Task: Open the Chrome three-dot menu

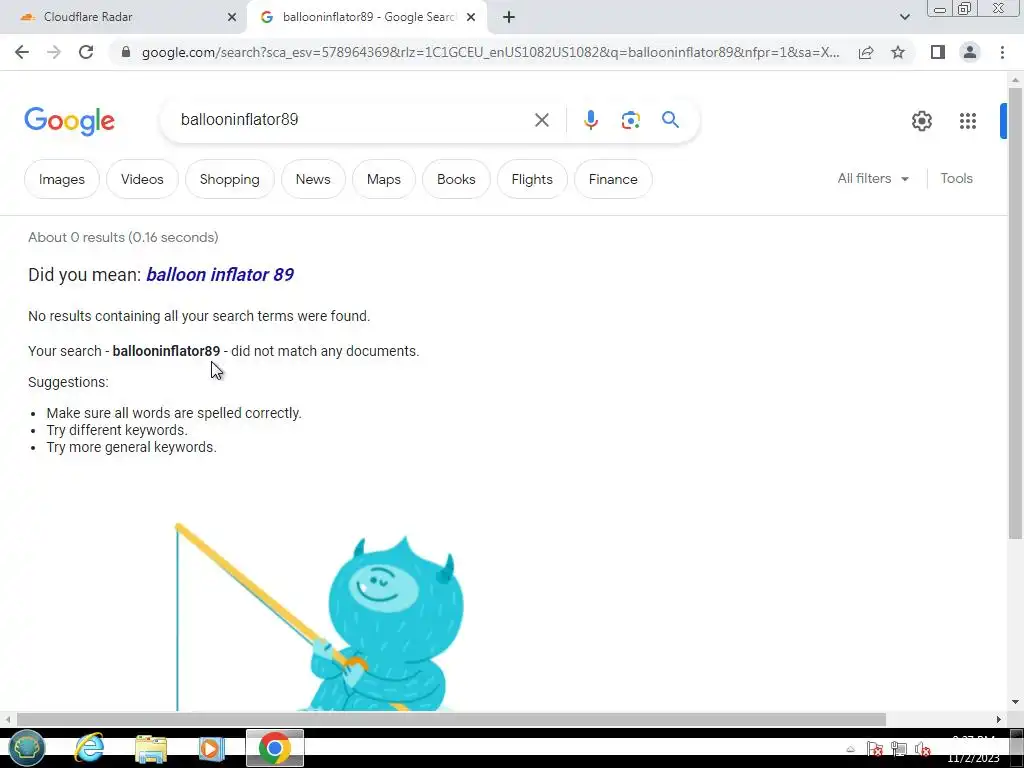Action: [x=1002, y=52]
